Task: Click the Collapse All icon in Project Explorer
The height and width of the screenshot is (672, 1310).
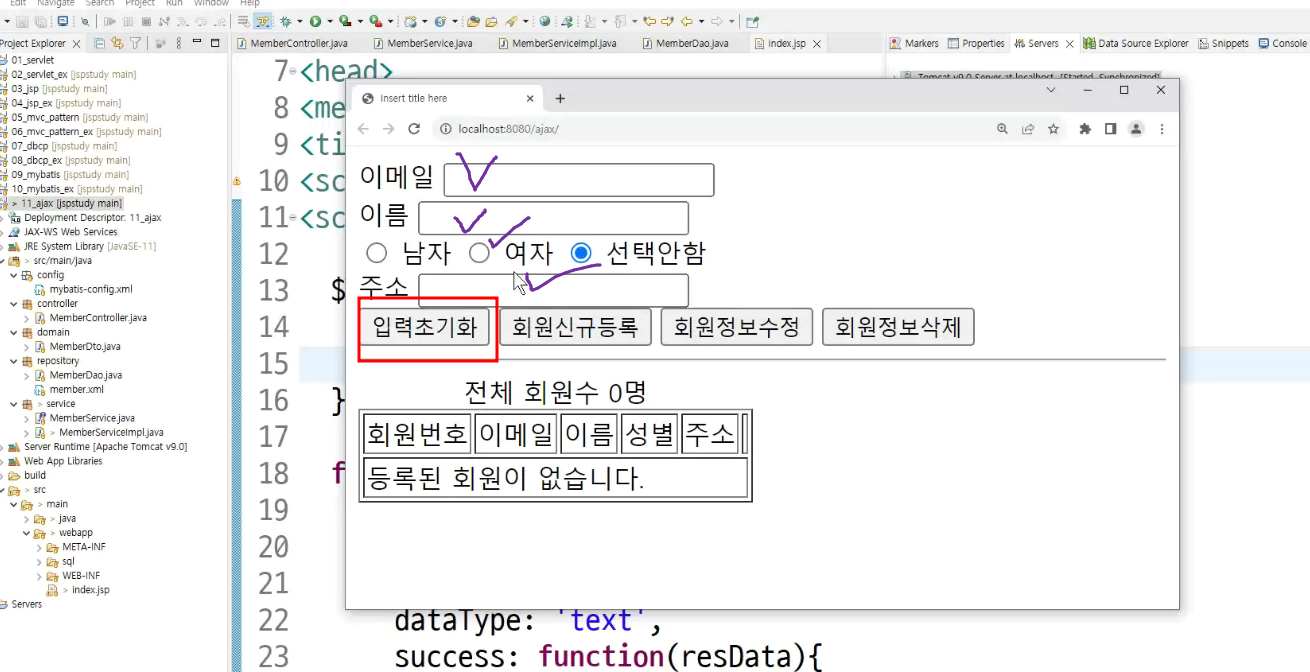Action: tap(99, 43)
